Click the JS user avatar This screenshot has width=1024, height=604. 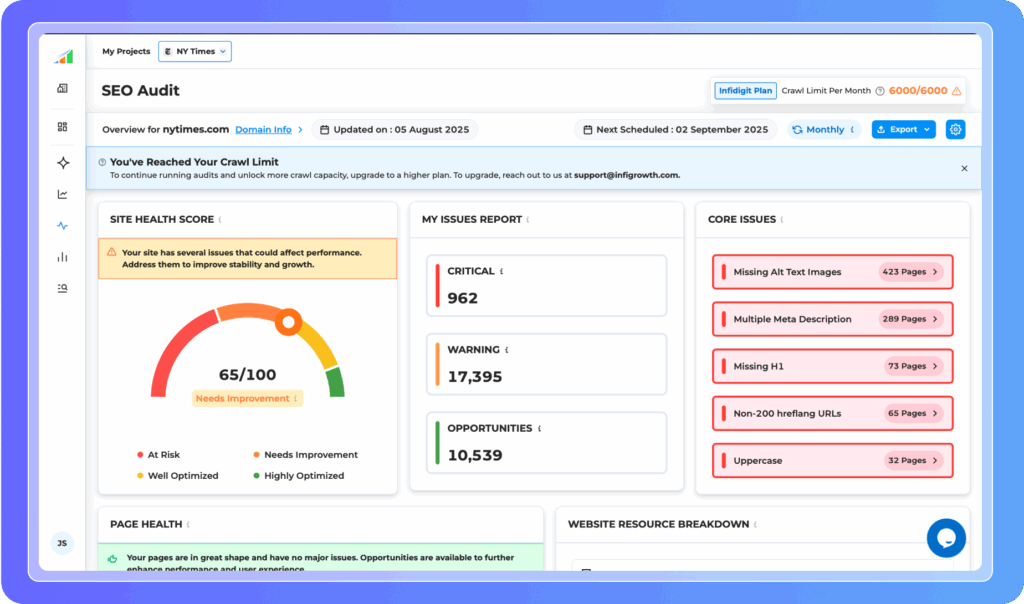[x=62, y=543]
